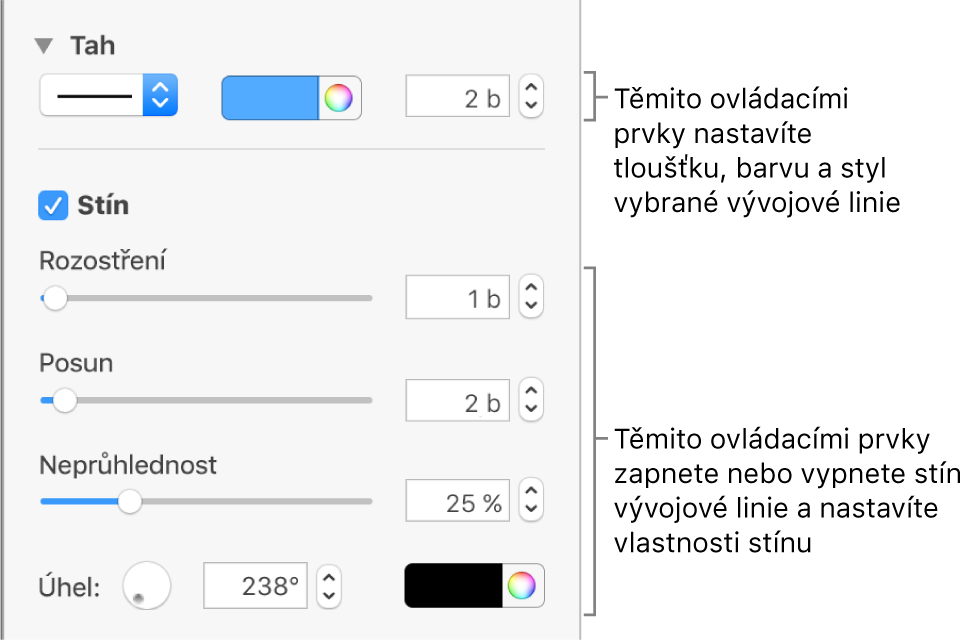Click the Neprůhlednost slider handle

coord(129,501)
